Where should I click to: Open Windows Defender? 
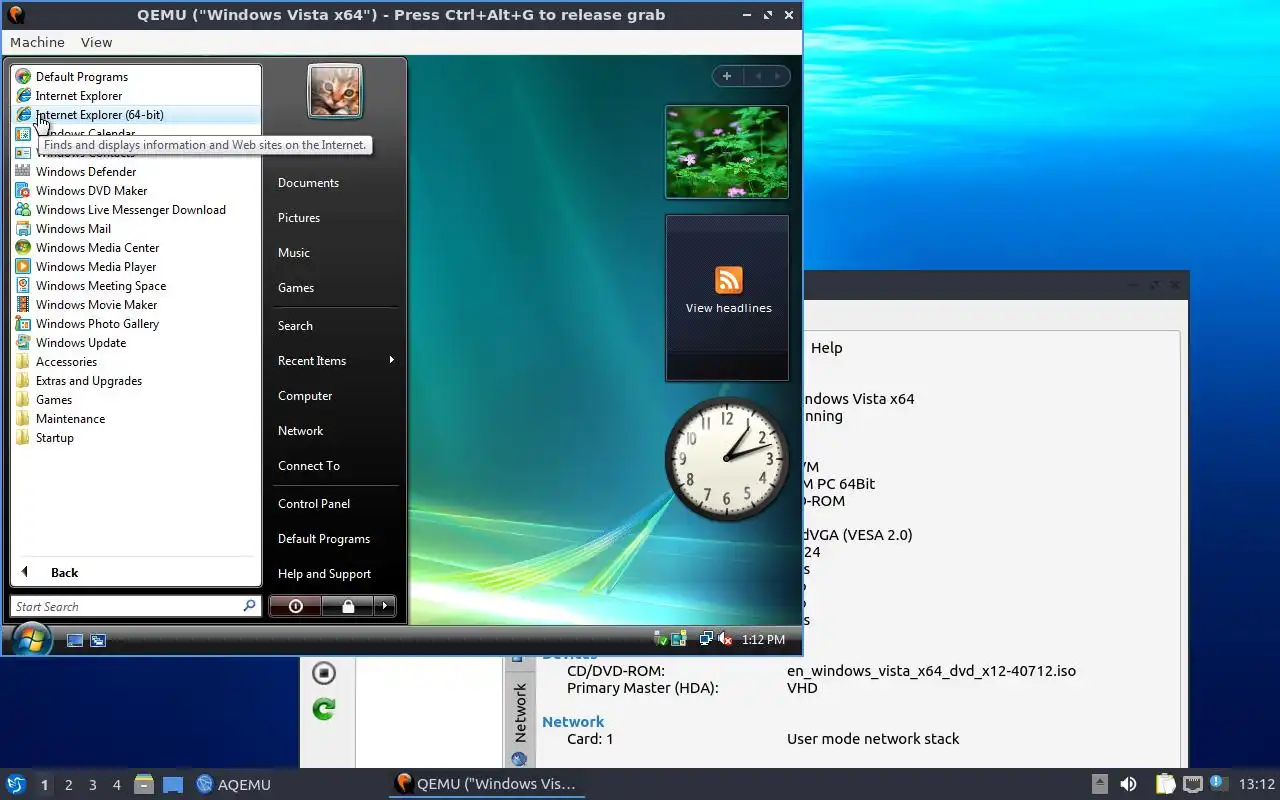[85, 172]
